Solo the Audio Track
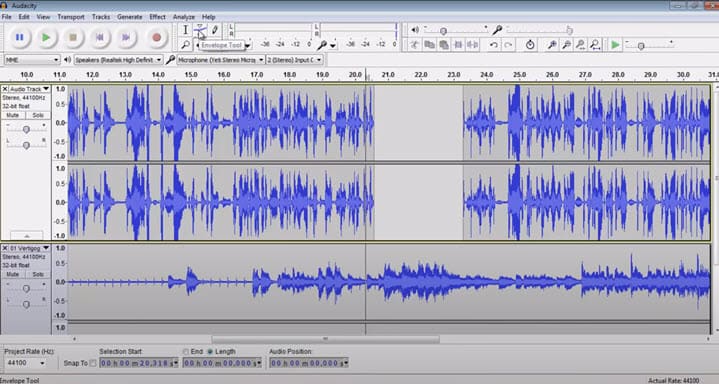 coord(38,115)
